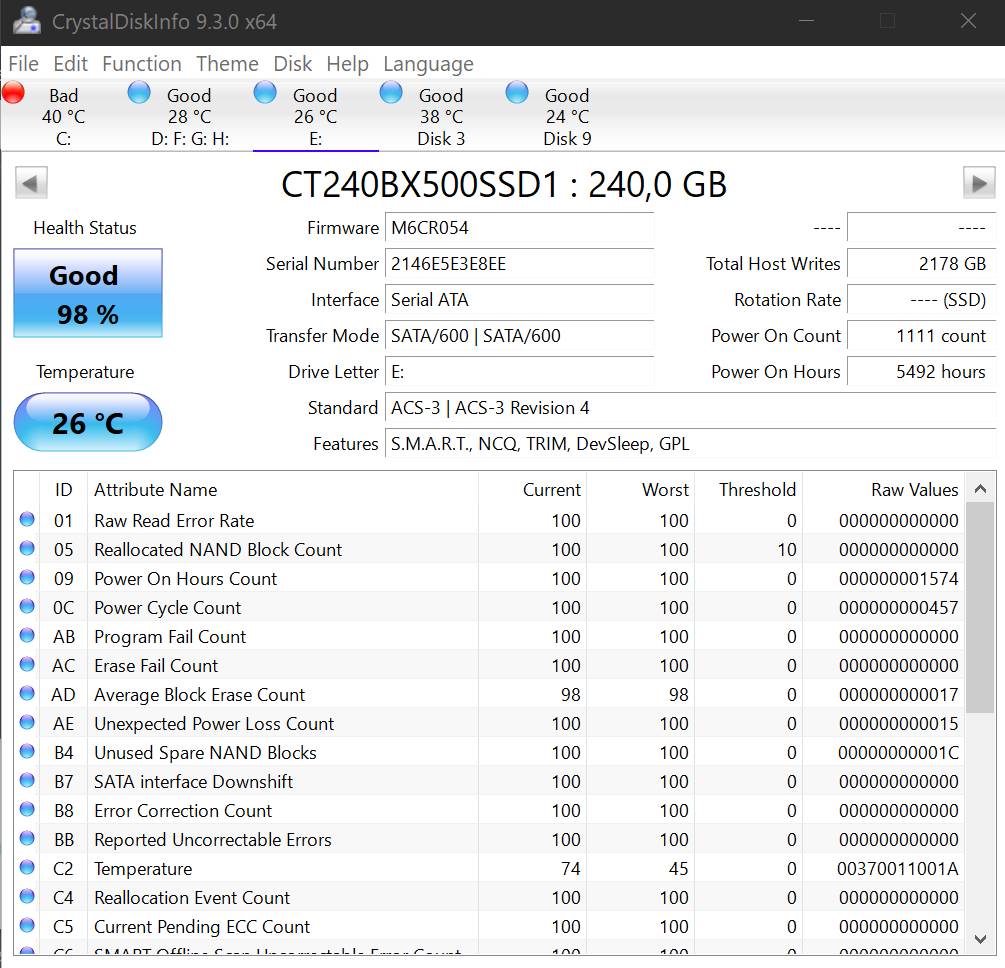Screen dimensions: 1005x968
Task: Select the Good 28 °C D: F: G: H: tab
Action: tap(190, 117)
